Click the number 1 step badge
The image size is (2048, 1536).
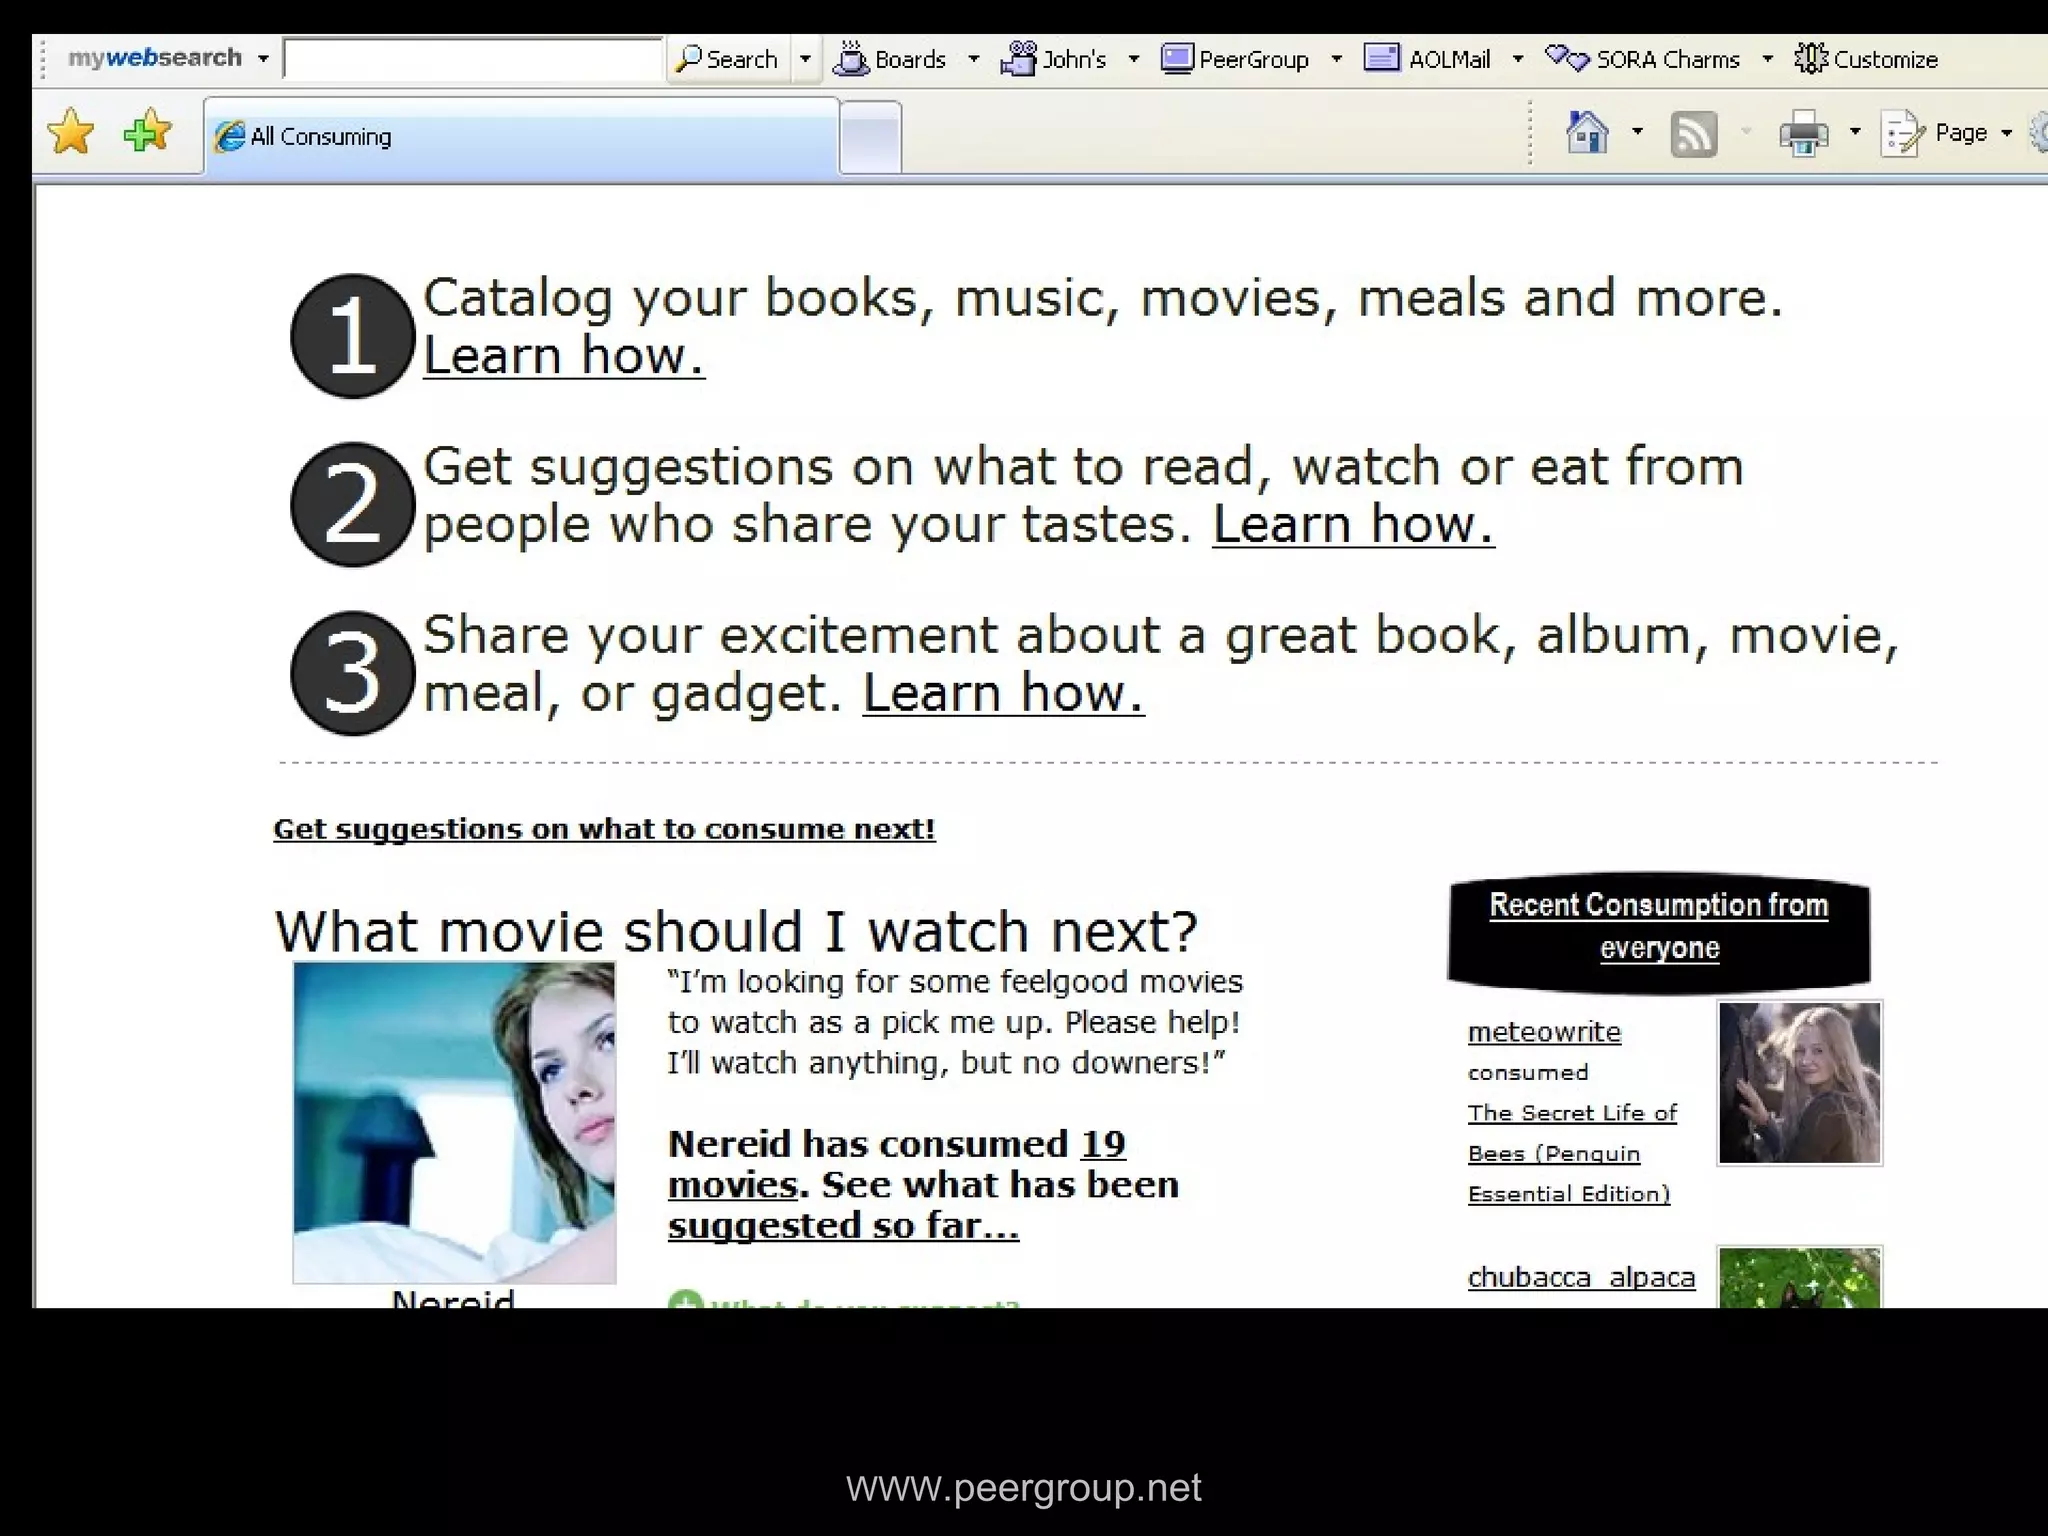(x=352, y=336)
